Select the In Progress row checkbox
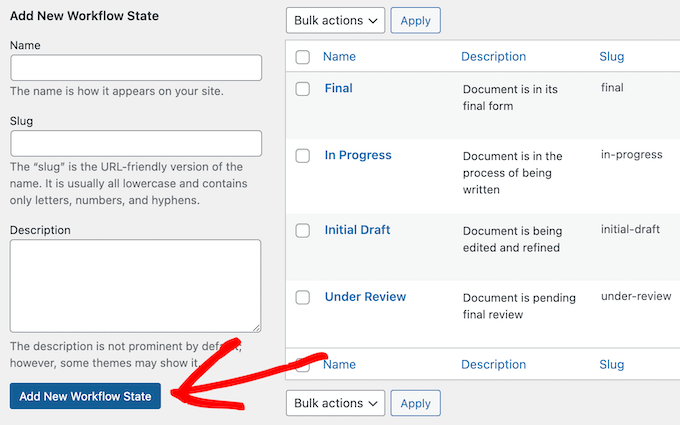680x425 pixels. [303, 156]
